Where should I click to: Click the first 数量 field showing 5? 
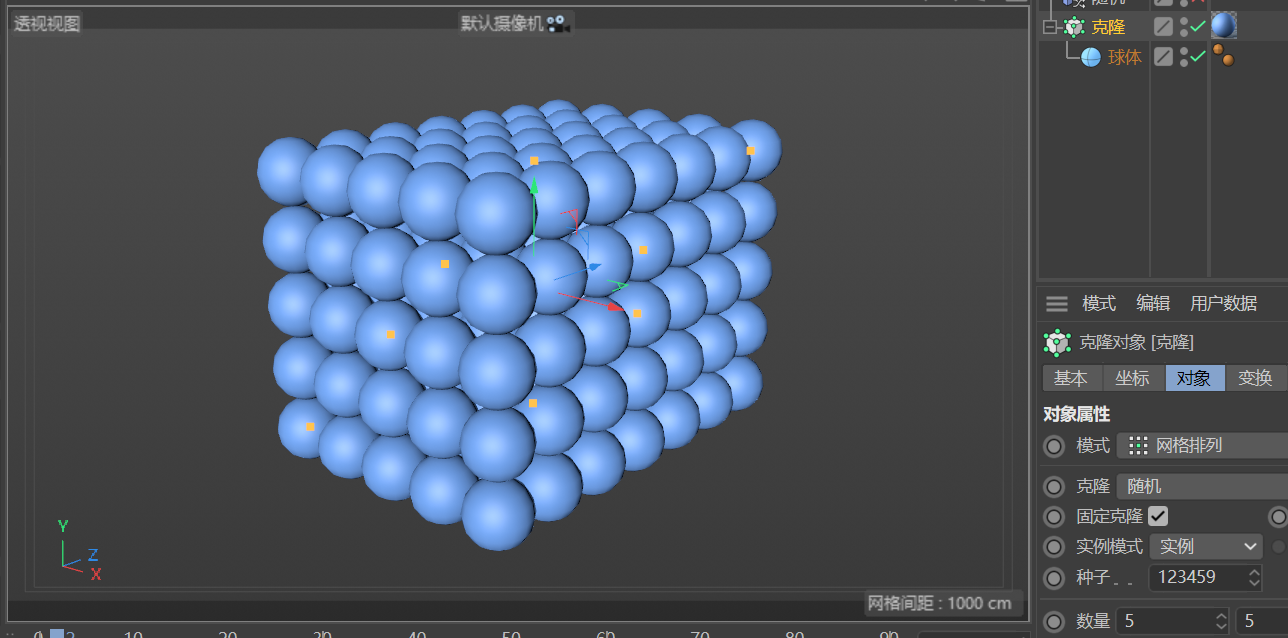tap(1164, 621)
